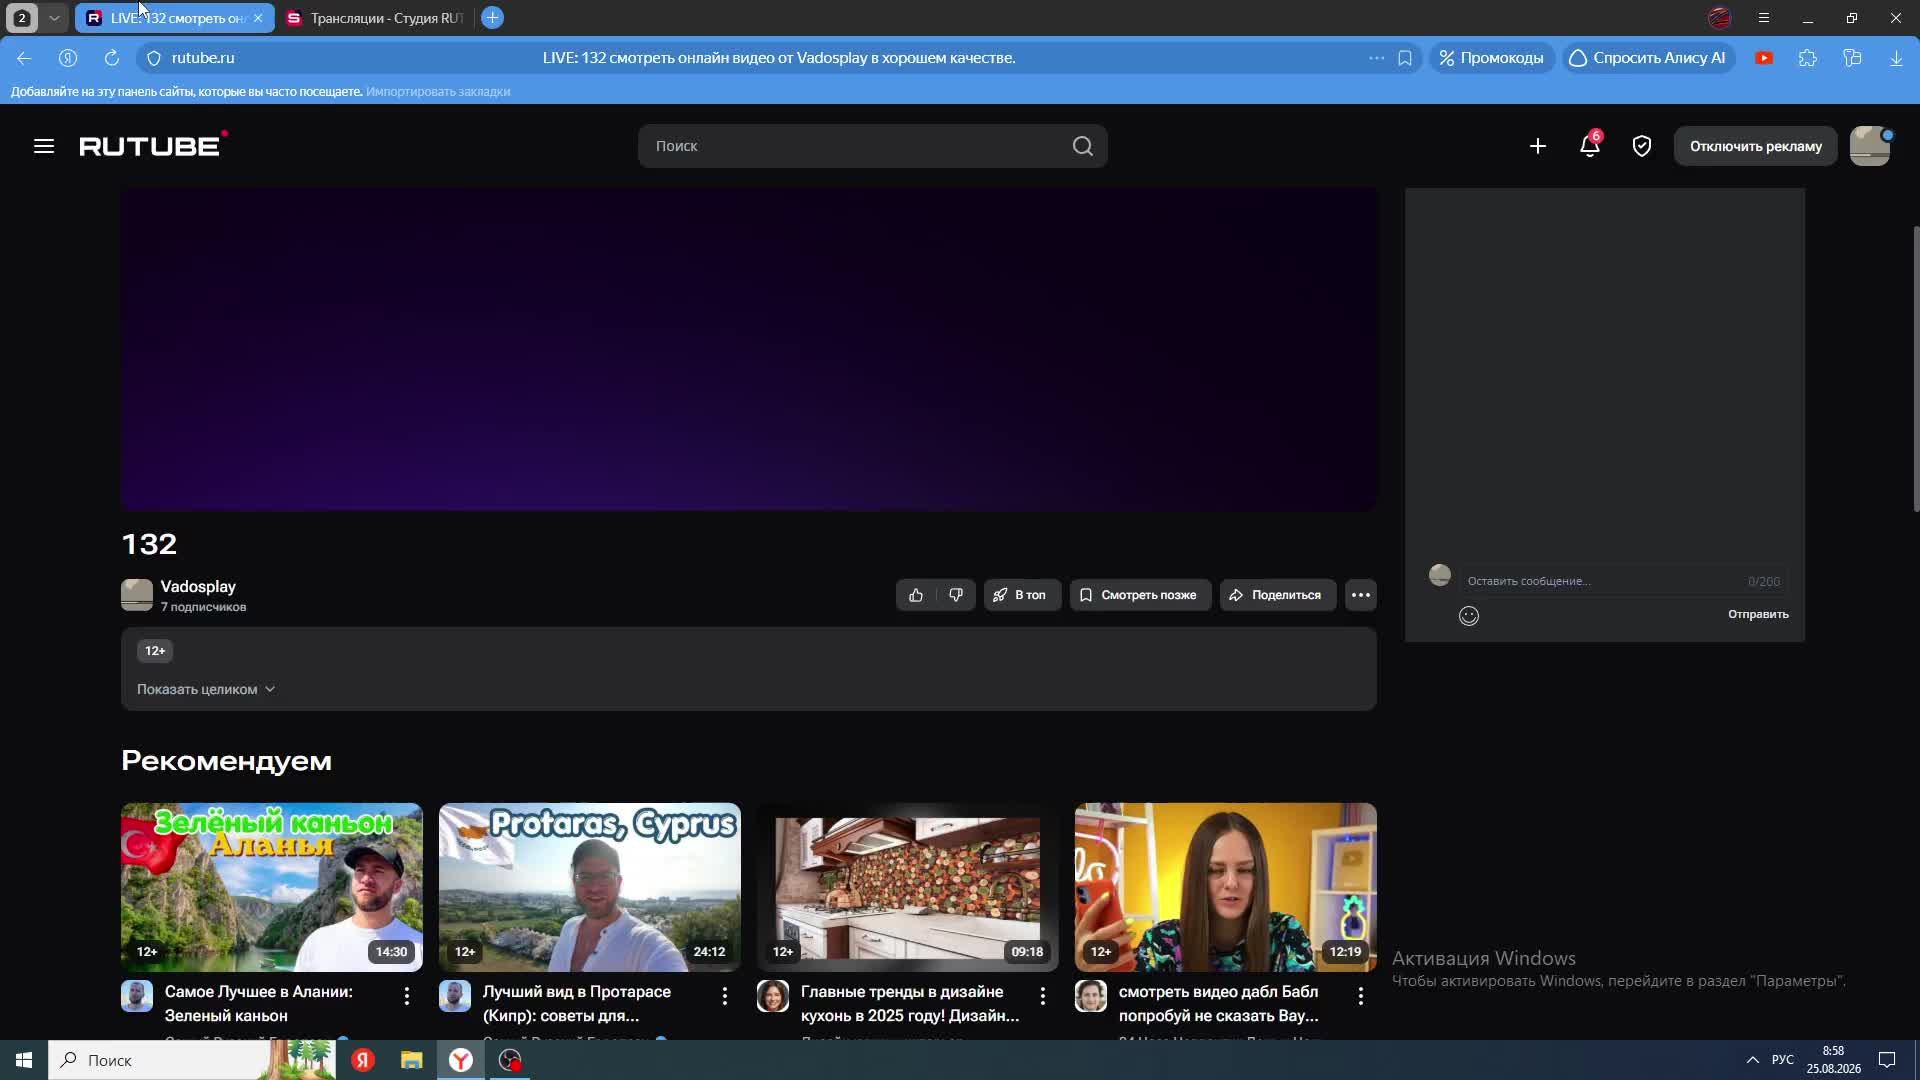Viewport: 1920px width, 1080px height.
Task: Open the add content plus icon
Action: (1538, 146)
